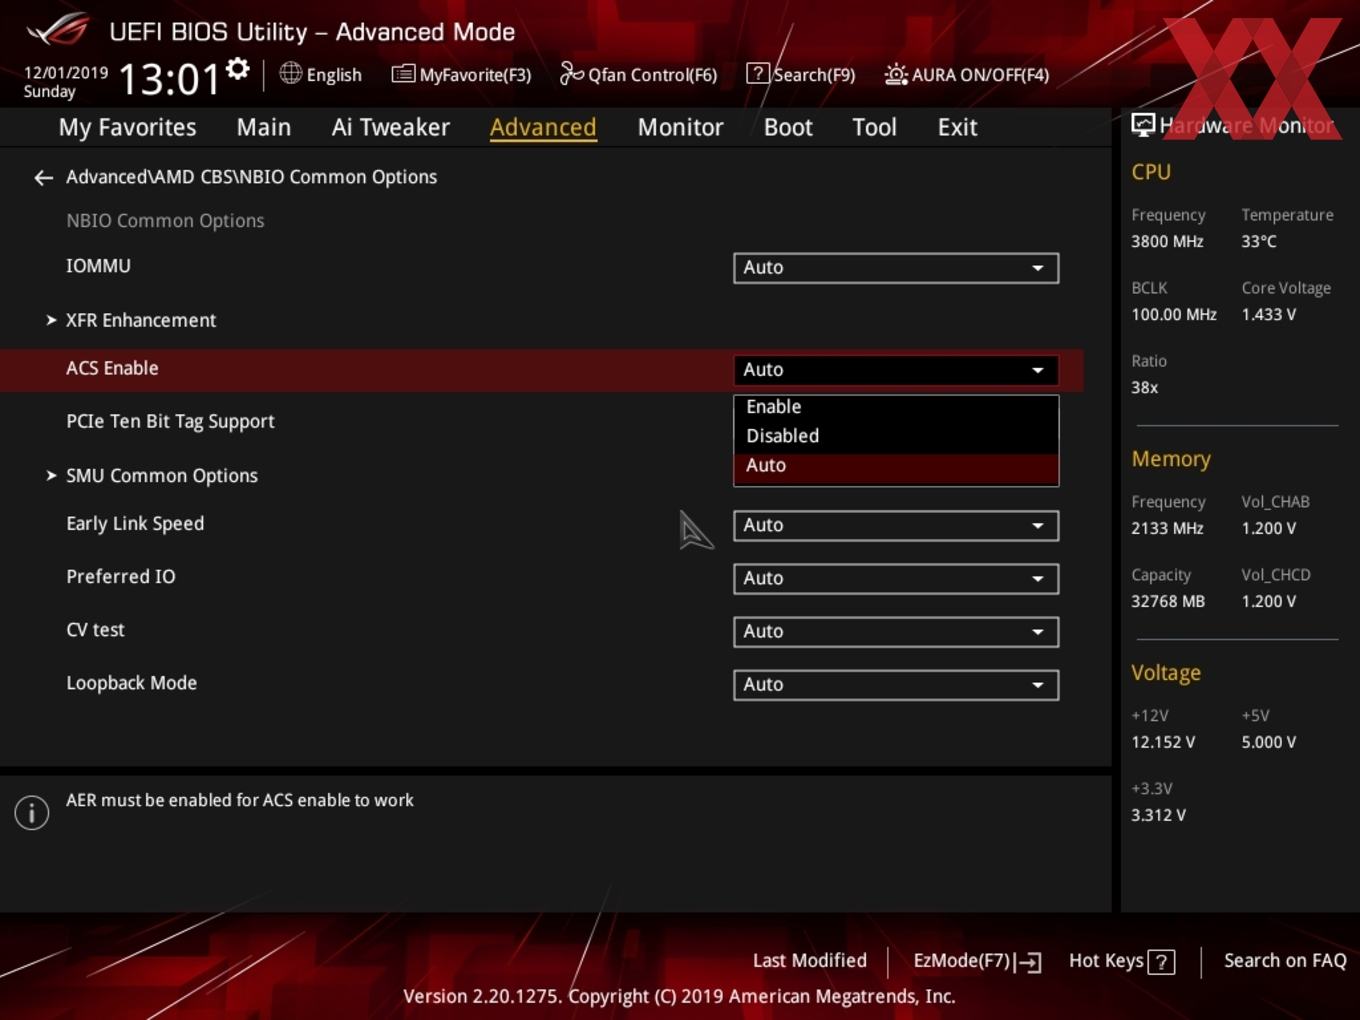Open MyFavorite(F3) list
Image resolution: width=1360 pixels, height=1020 pixels.
point(461,75)
